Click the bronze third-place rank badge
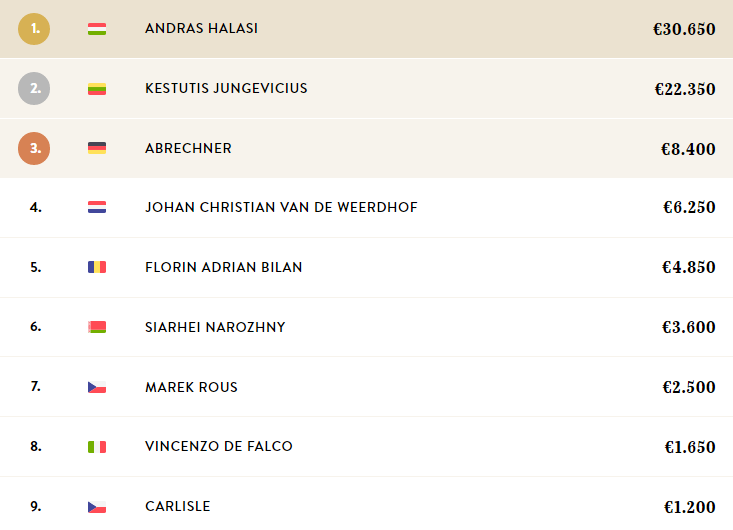 (x=34, y=148)
